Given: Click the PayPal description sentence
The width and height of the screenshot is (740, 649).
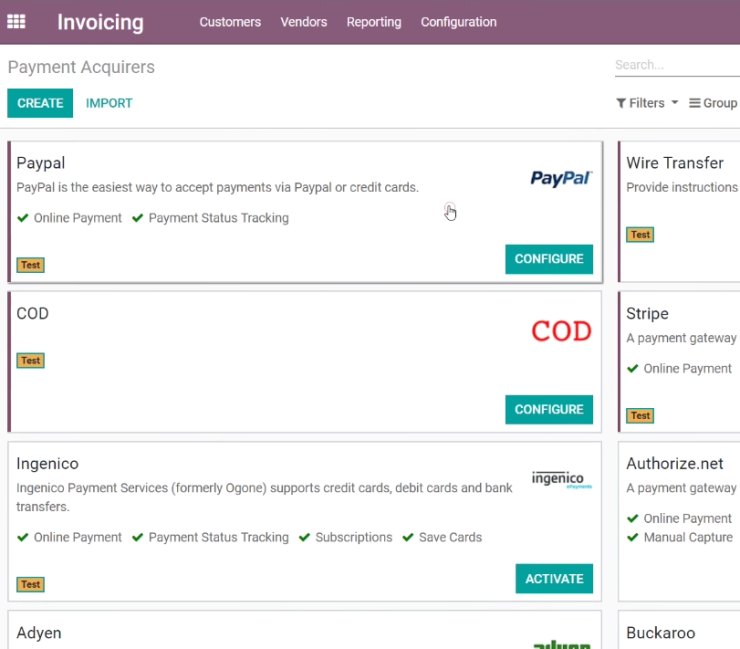Looking at the screenshot, I should (218, 187).
